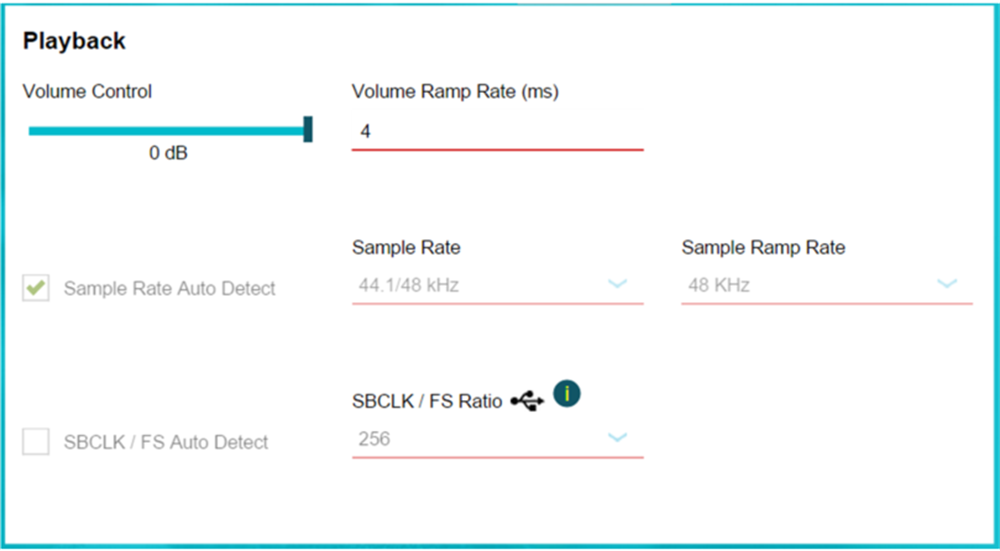This screenshot has width=1000, height=551.
Task: Click the USB icon next to SBCLK / FS Ratio
Action: pyautogui.click(x=527, y=401)
